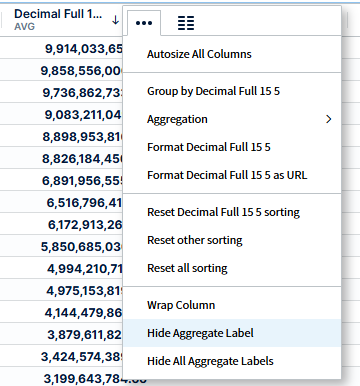The height and width of the screenshot is (386, 360).
Task: Select the cell starting 6,172,913
Action: click(61, 225)
